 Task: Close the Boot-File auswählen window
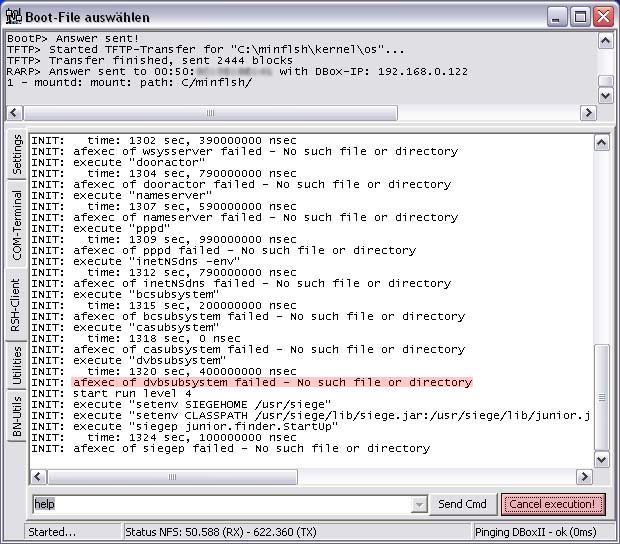tap(603, 17)
